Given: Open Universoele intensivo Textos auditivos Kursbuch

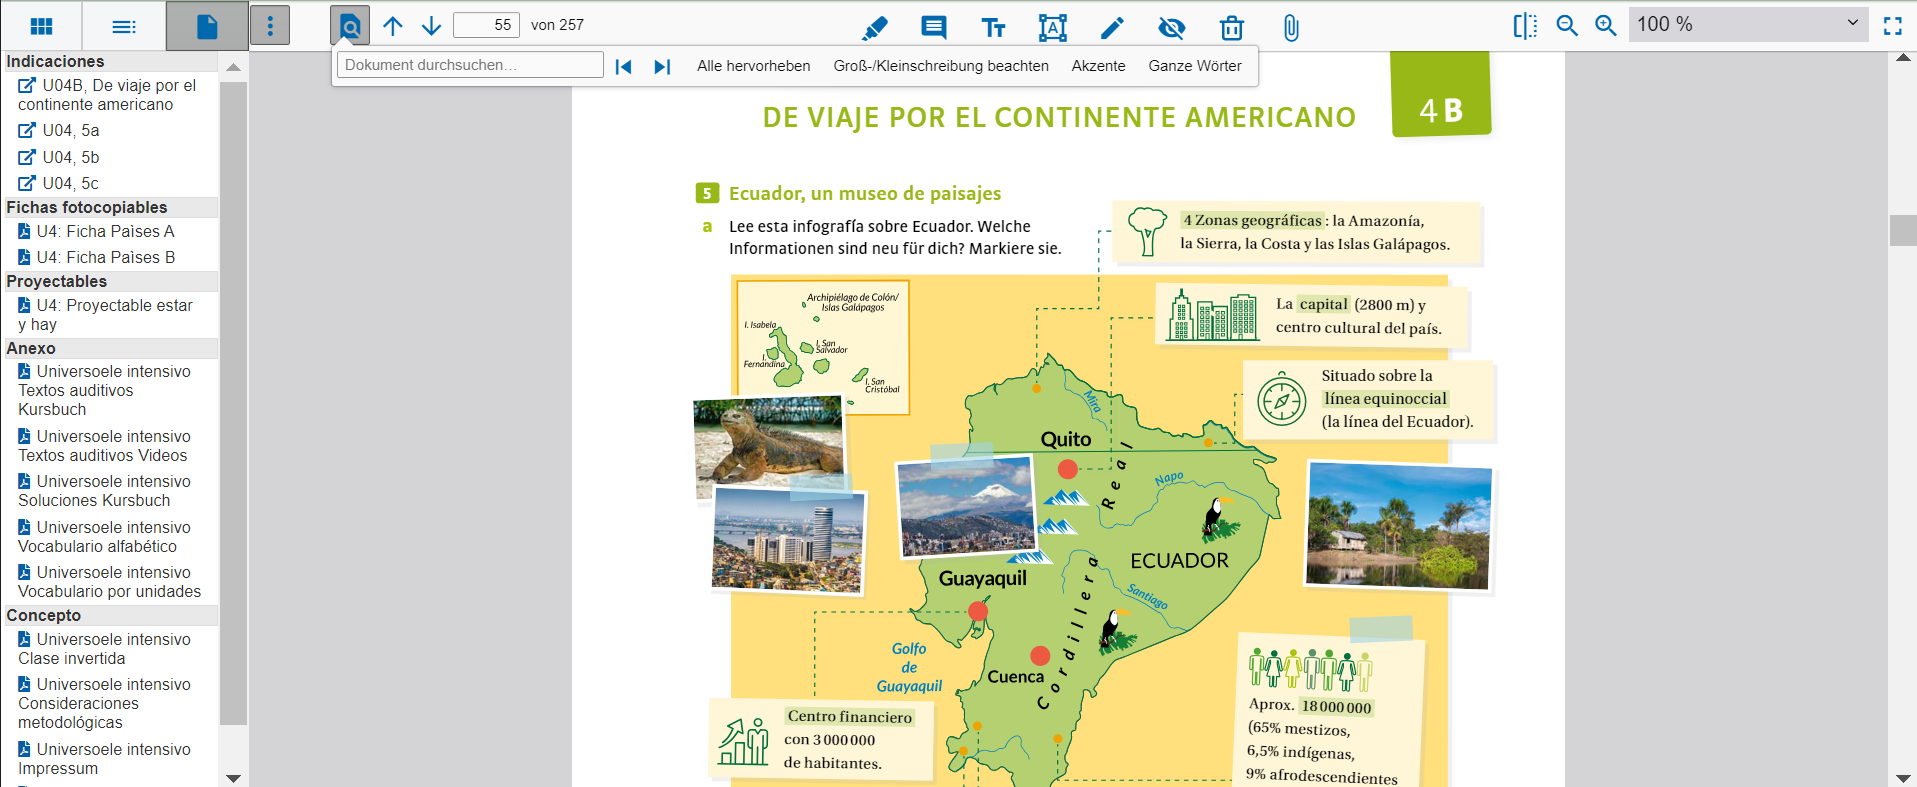Looking at the screenshot, I should 105,390.
